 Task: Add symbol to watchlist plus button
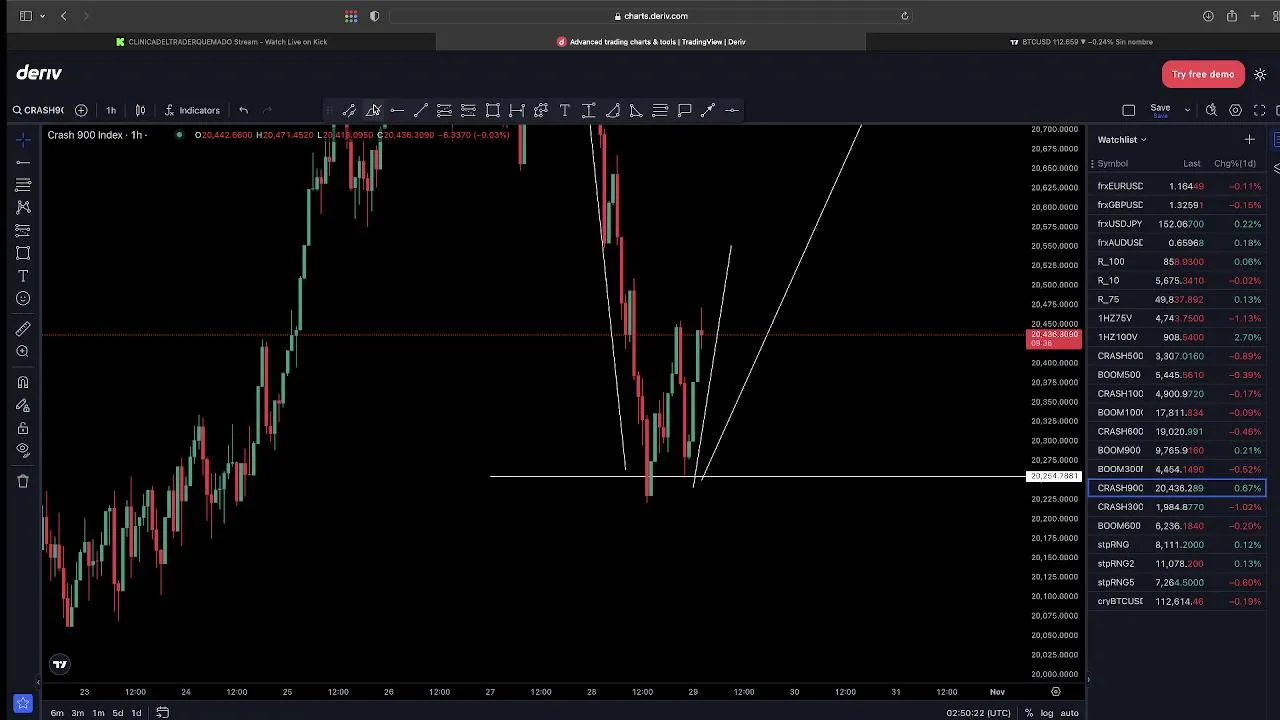pyautogui.click(x=1249, y=140)
